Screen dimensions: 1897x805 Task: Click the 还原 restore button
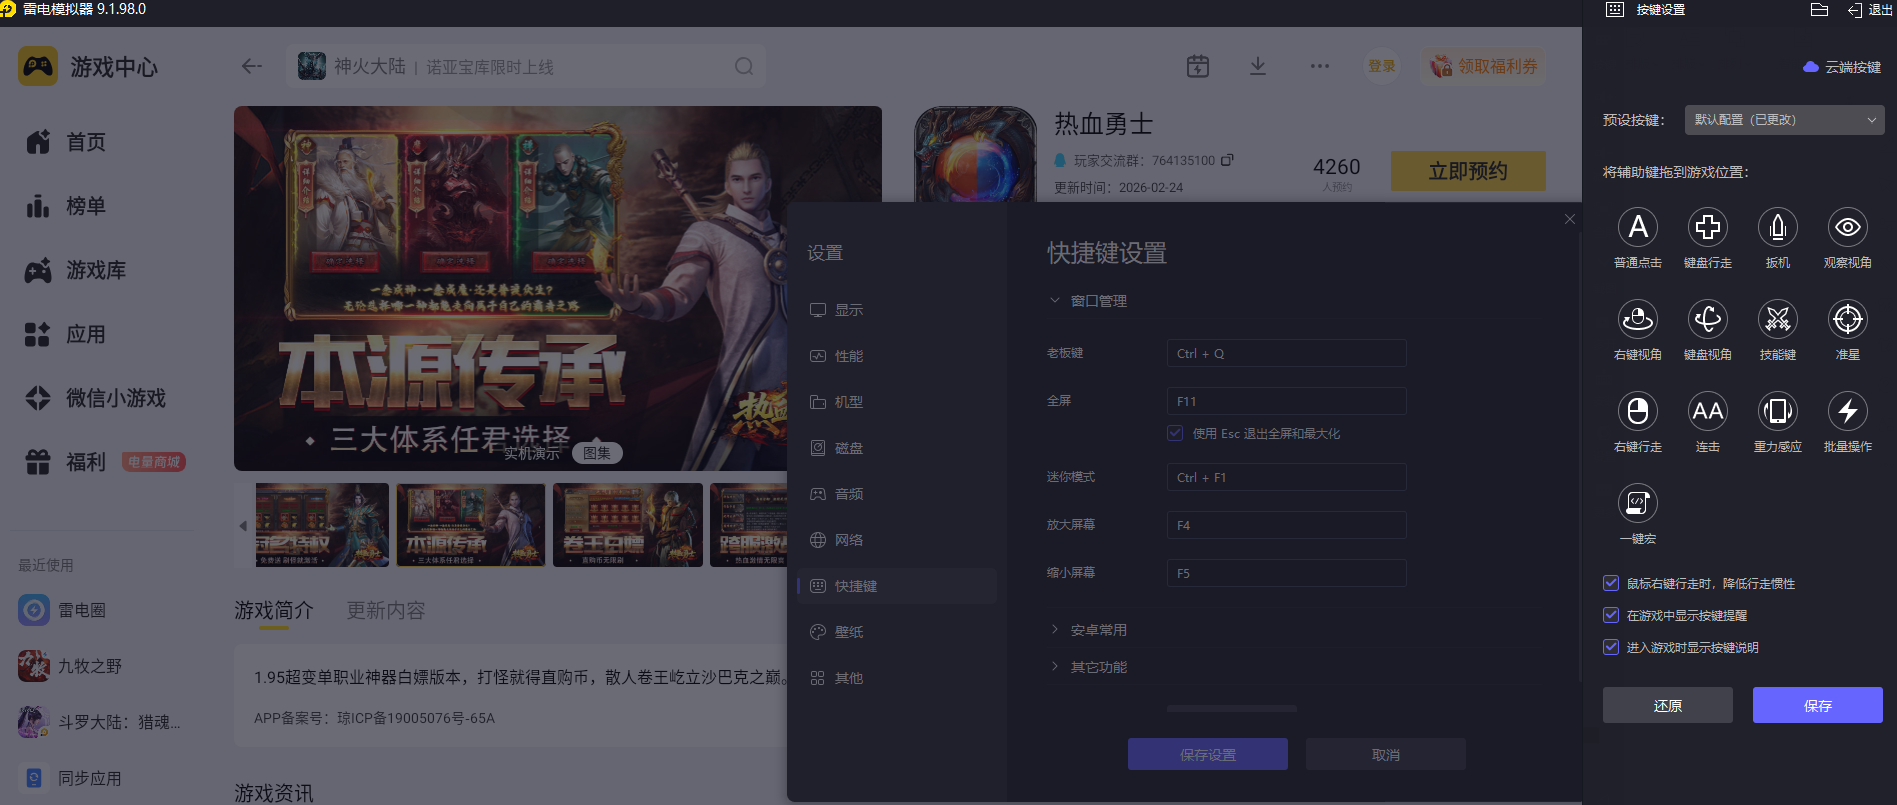tap(1668, 705)
